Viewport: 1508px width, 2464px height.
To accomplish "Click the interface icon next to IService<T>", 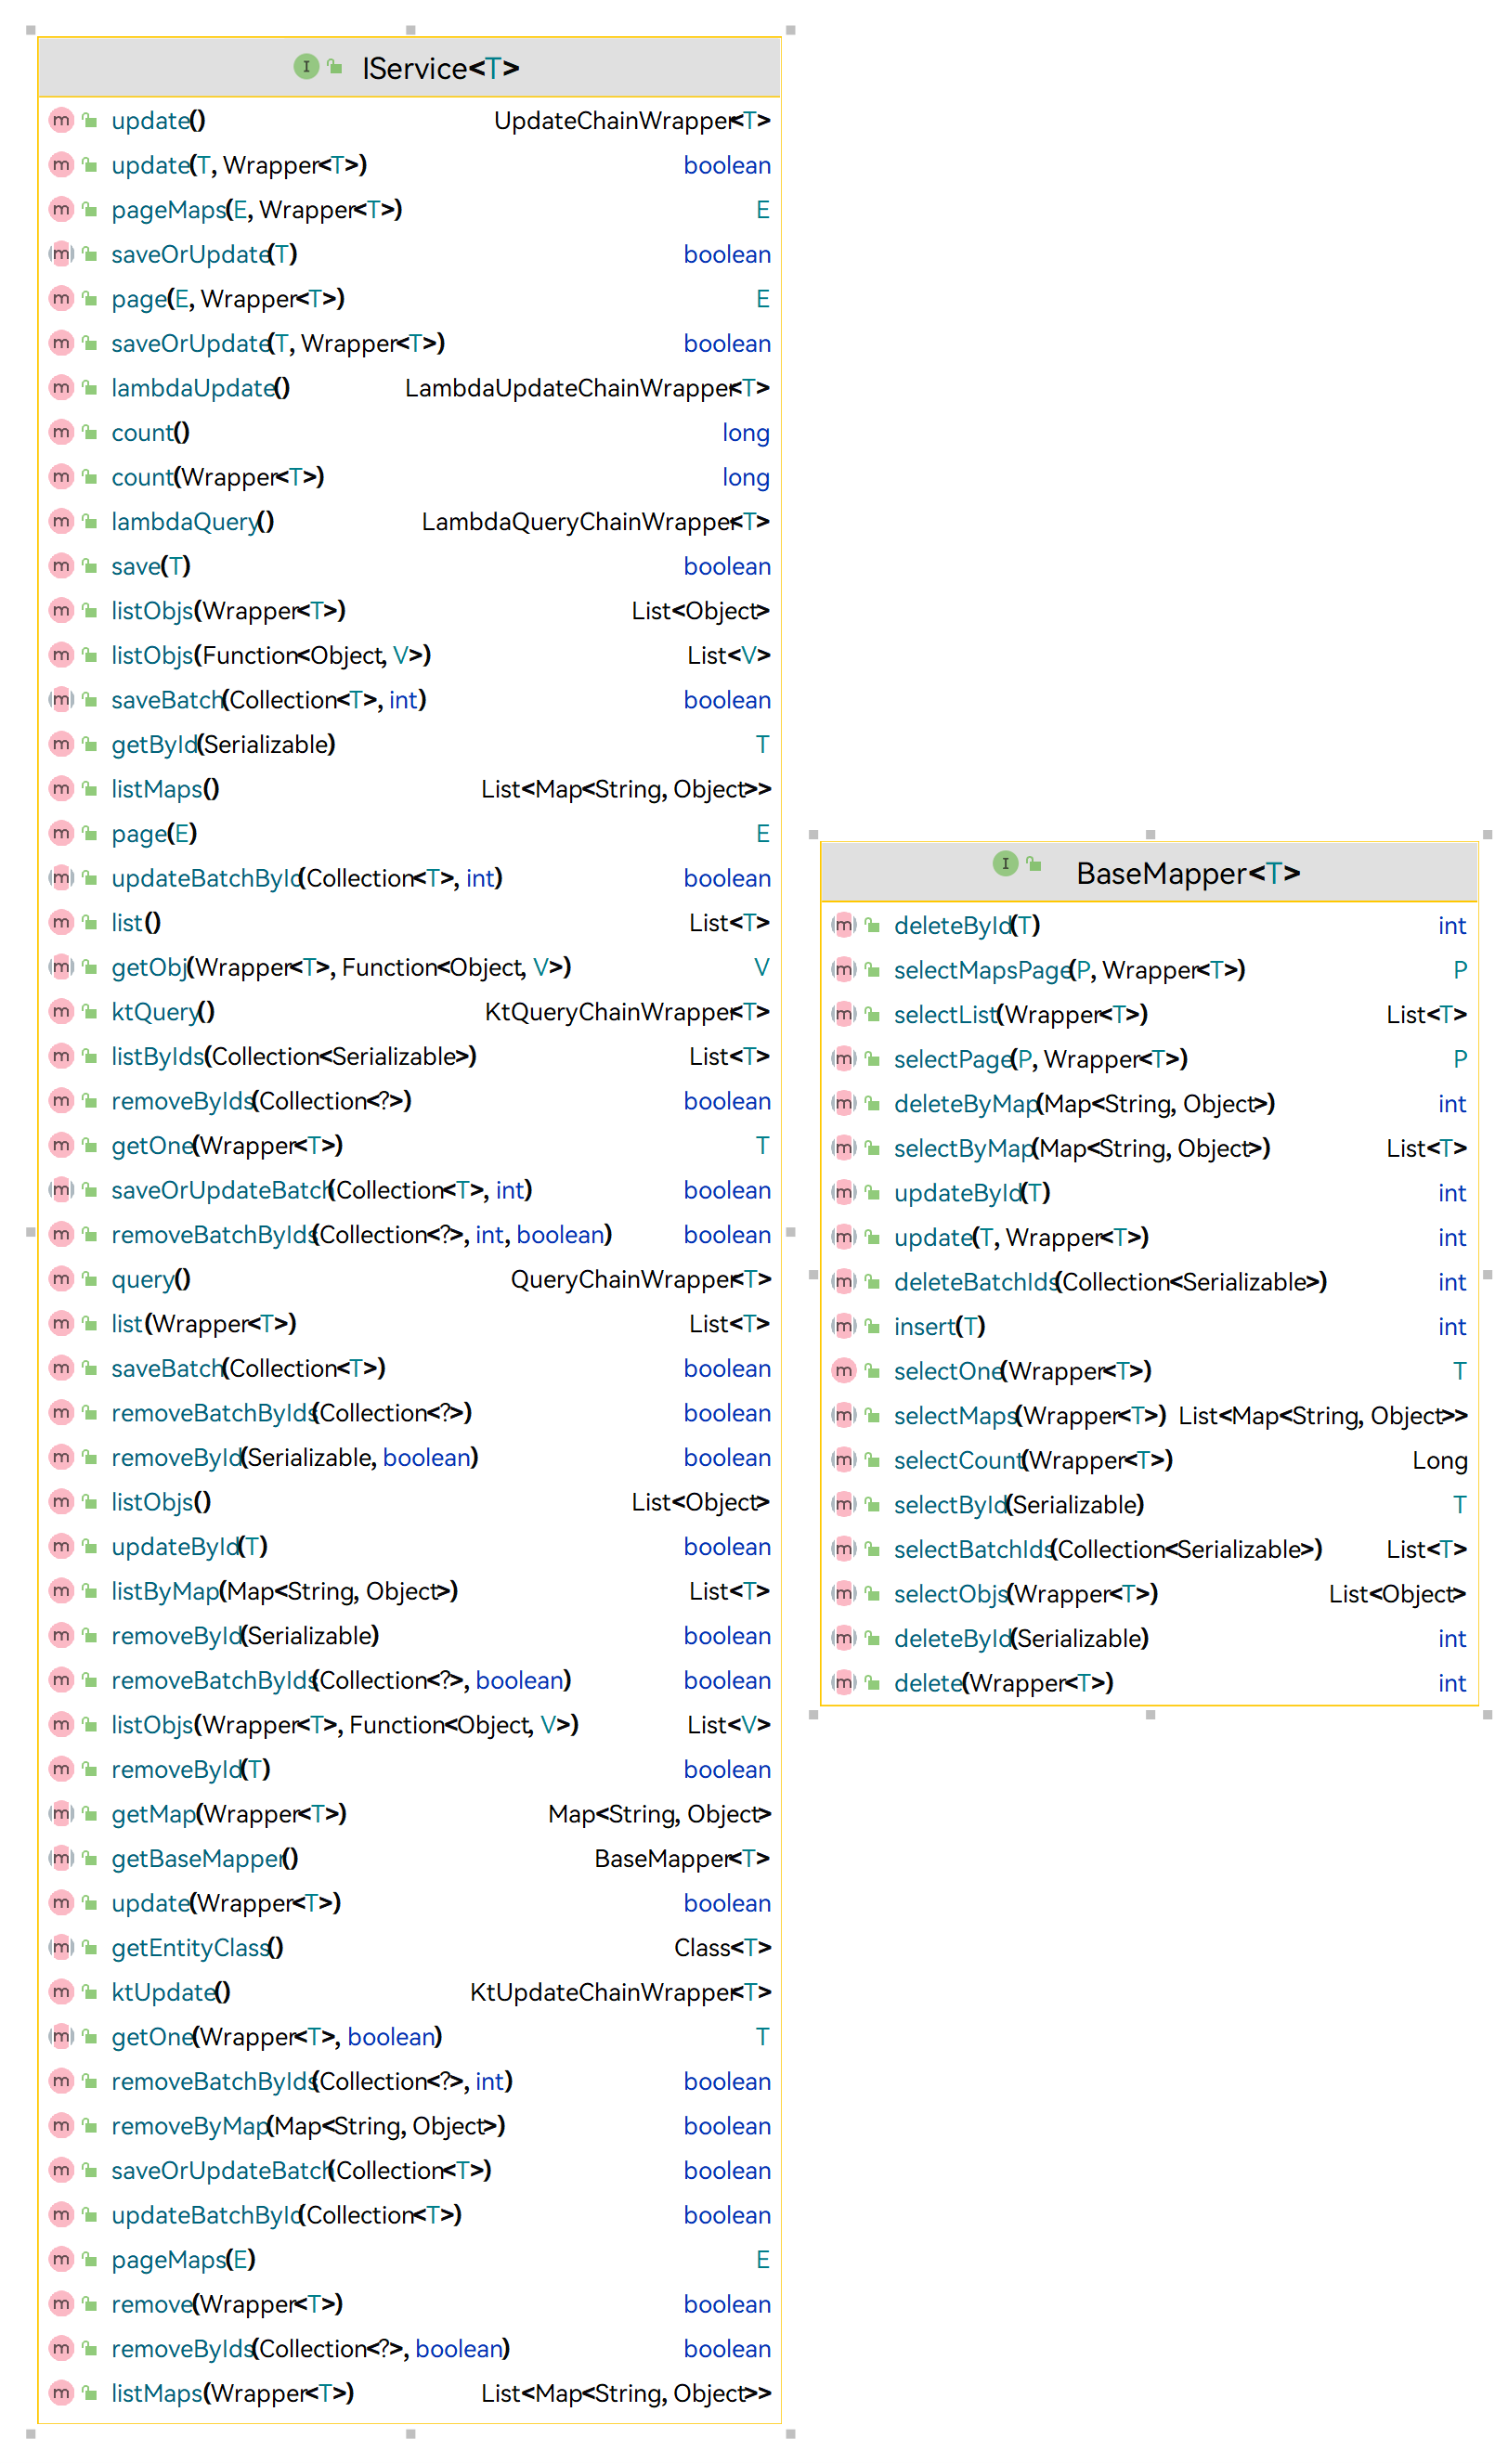I will point(306,66).
